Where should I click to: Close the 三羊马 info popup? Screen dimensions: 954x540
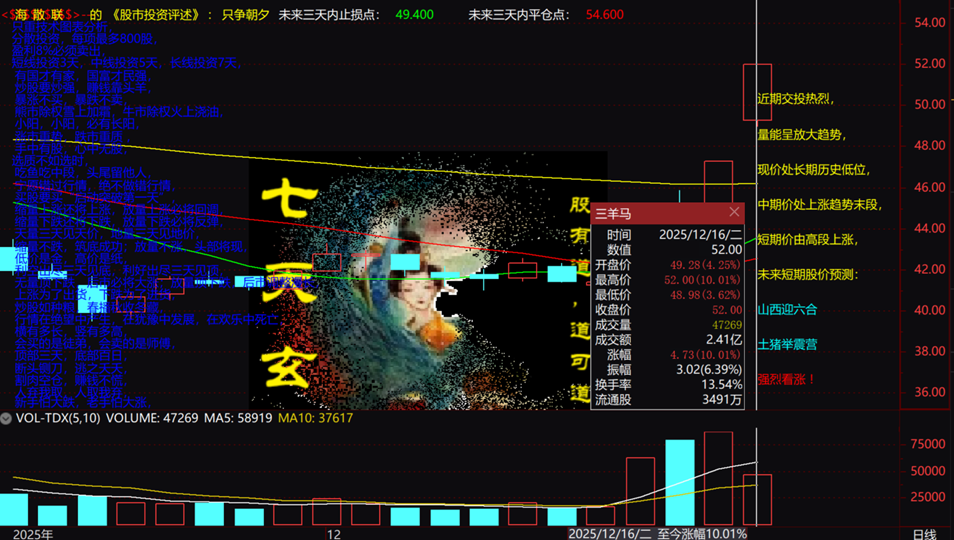[734, 212]
